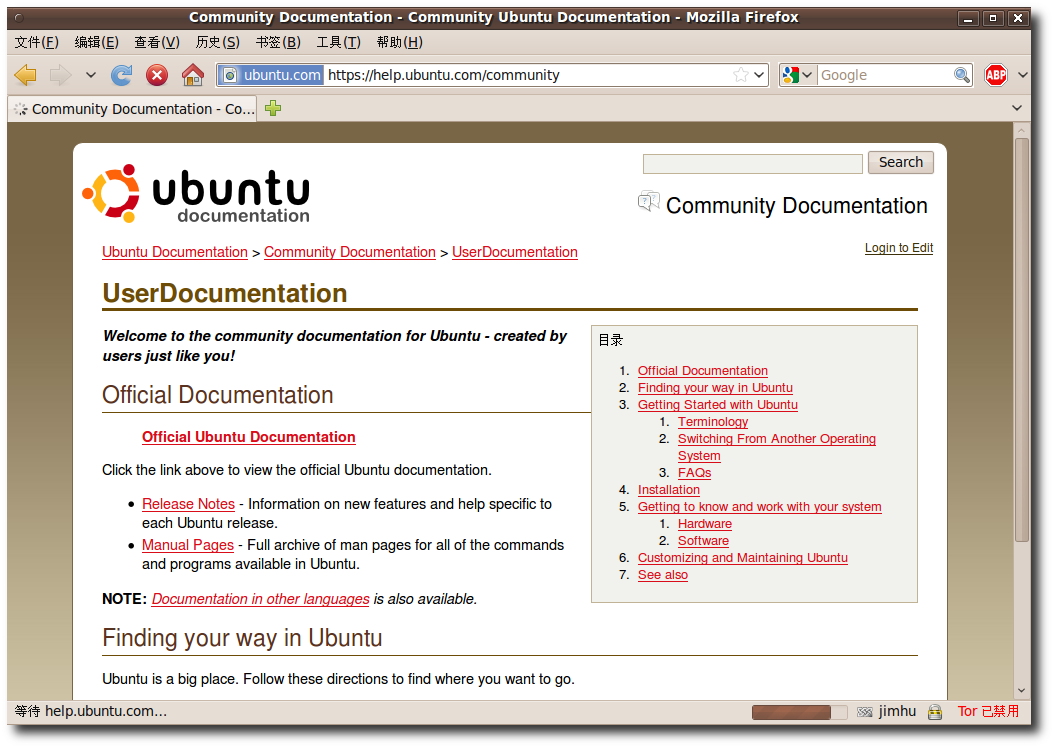1054x748 pixels.
Task: Open the Software contents link
Action: click(703, 541)
